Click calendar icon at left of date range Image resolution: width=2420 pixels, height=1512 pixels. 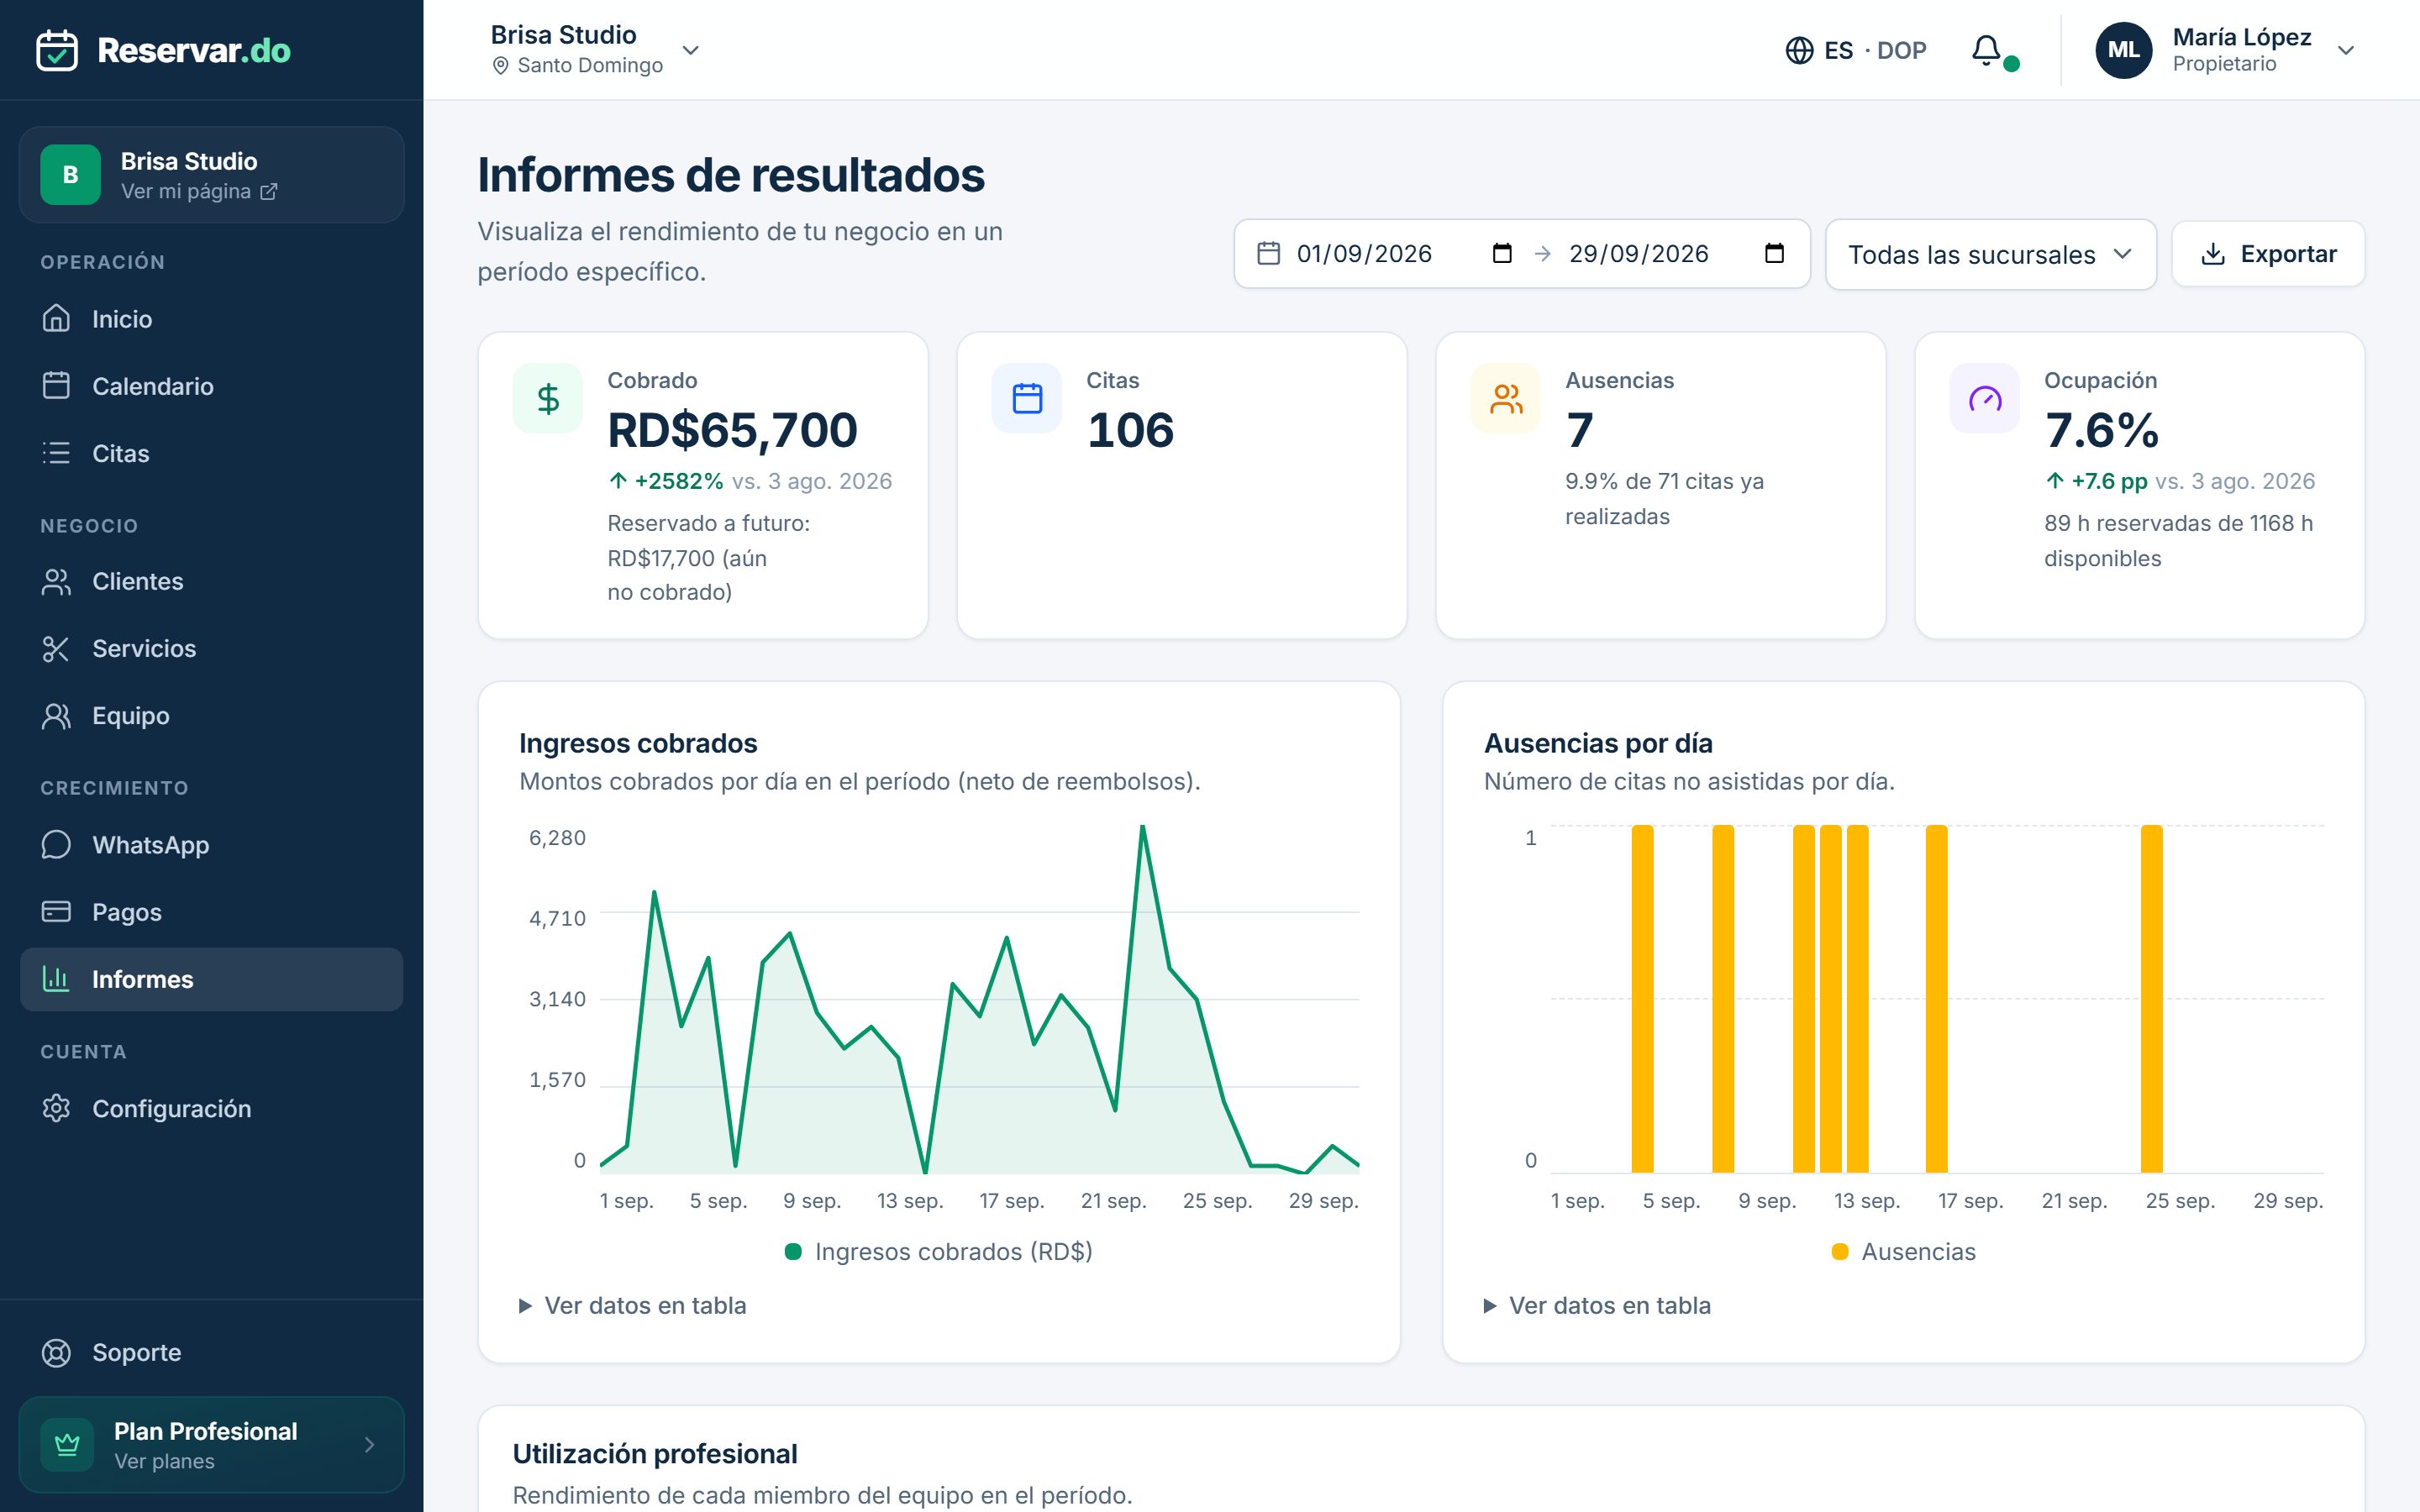point(1269,253)
